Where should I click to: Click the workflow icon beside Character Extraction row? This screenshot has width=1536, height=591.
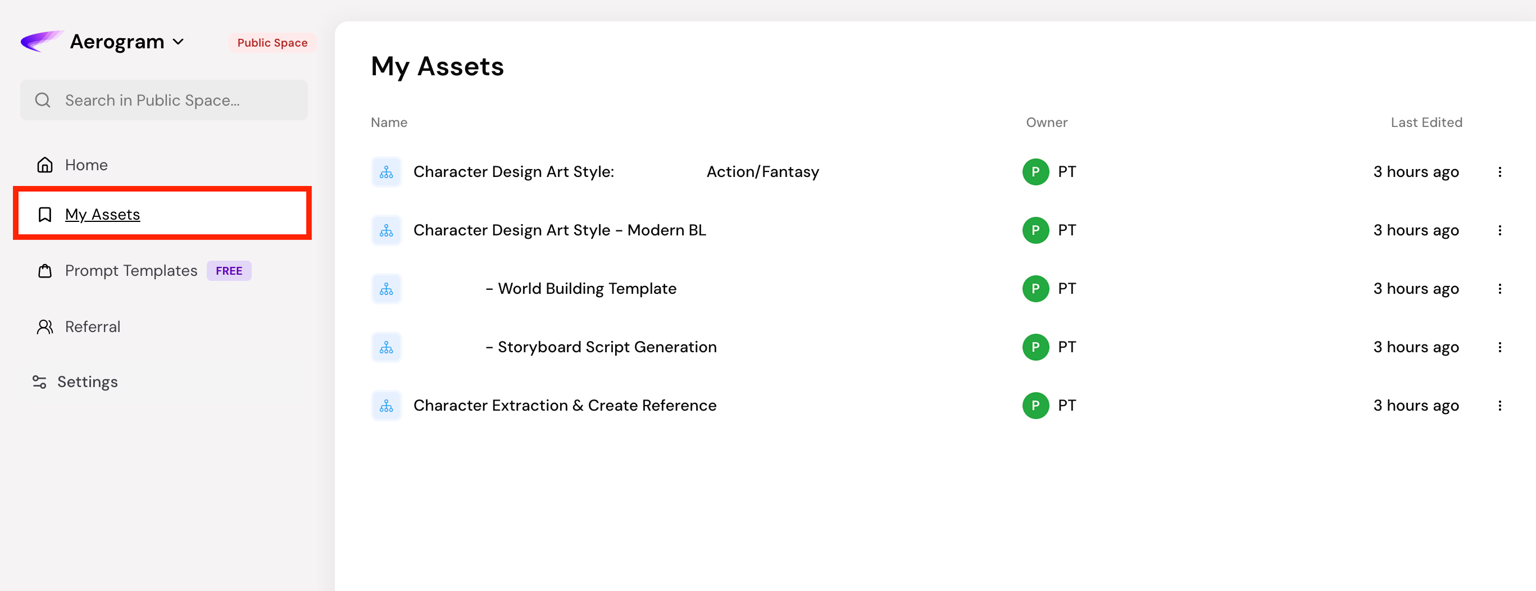click(386, 406)
